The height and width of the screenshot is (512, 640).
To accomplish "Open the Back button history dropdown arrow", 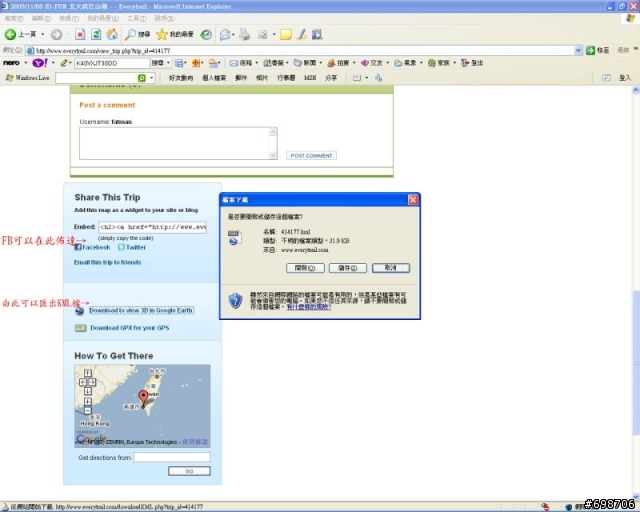I will [x=42, y=35].
